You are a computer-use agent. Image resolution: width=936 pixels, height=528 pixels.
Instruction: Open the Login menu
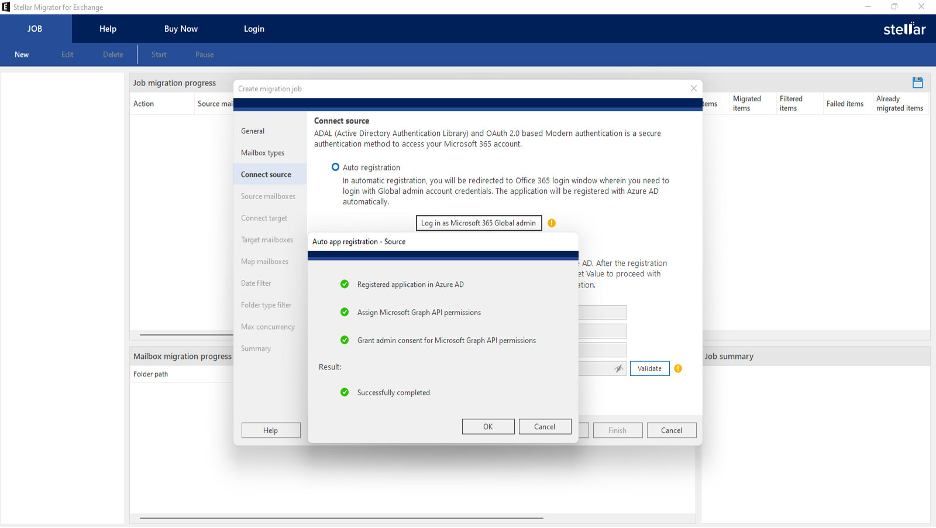pyautogui.click(x=254, y=29)
